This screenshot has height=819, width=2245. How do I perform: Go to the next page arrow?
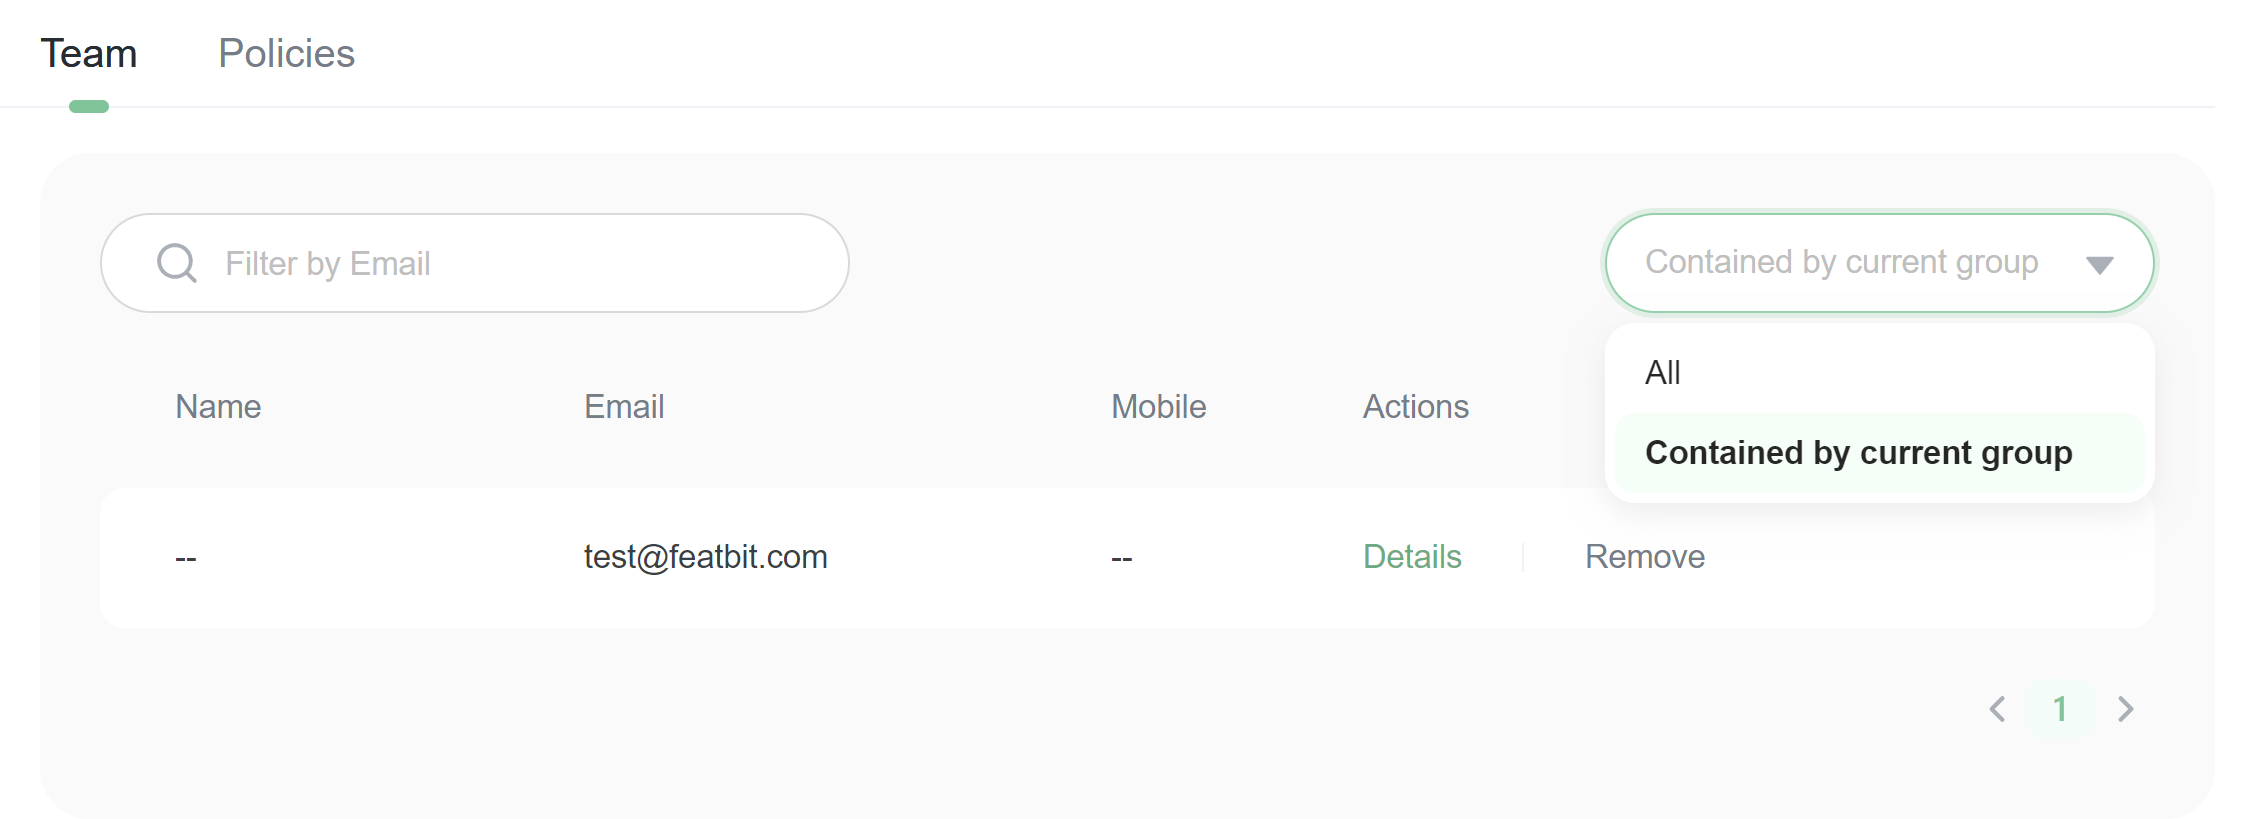2125,709
